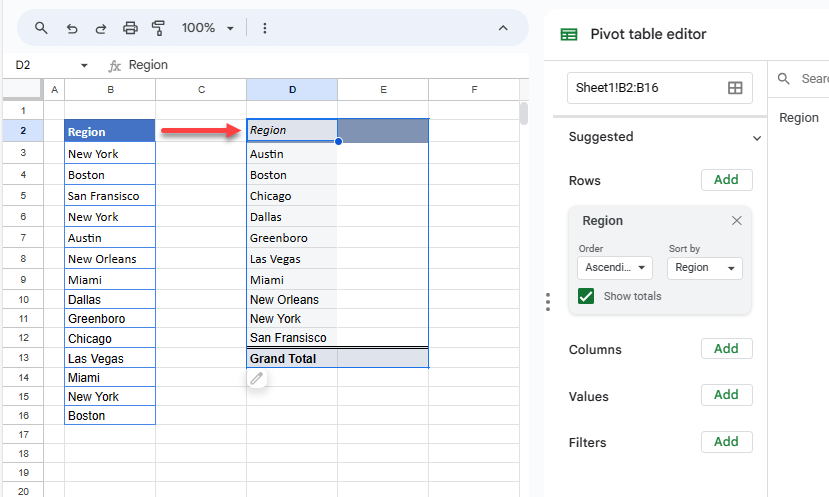The image size is (829, 497).
Task: Open the zoom 100% dropdown
Action: click(208, 28)
